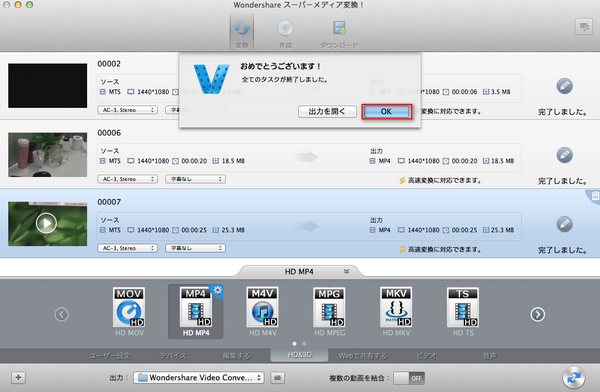
Task: Go to previous formats with left arrow
Action: click(62, 314)
